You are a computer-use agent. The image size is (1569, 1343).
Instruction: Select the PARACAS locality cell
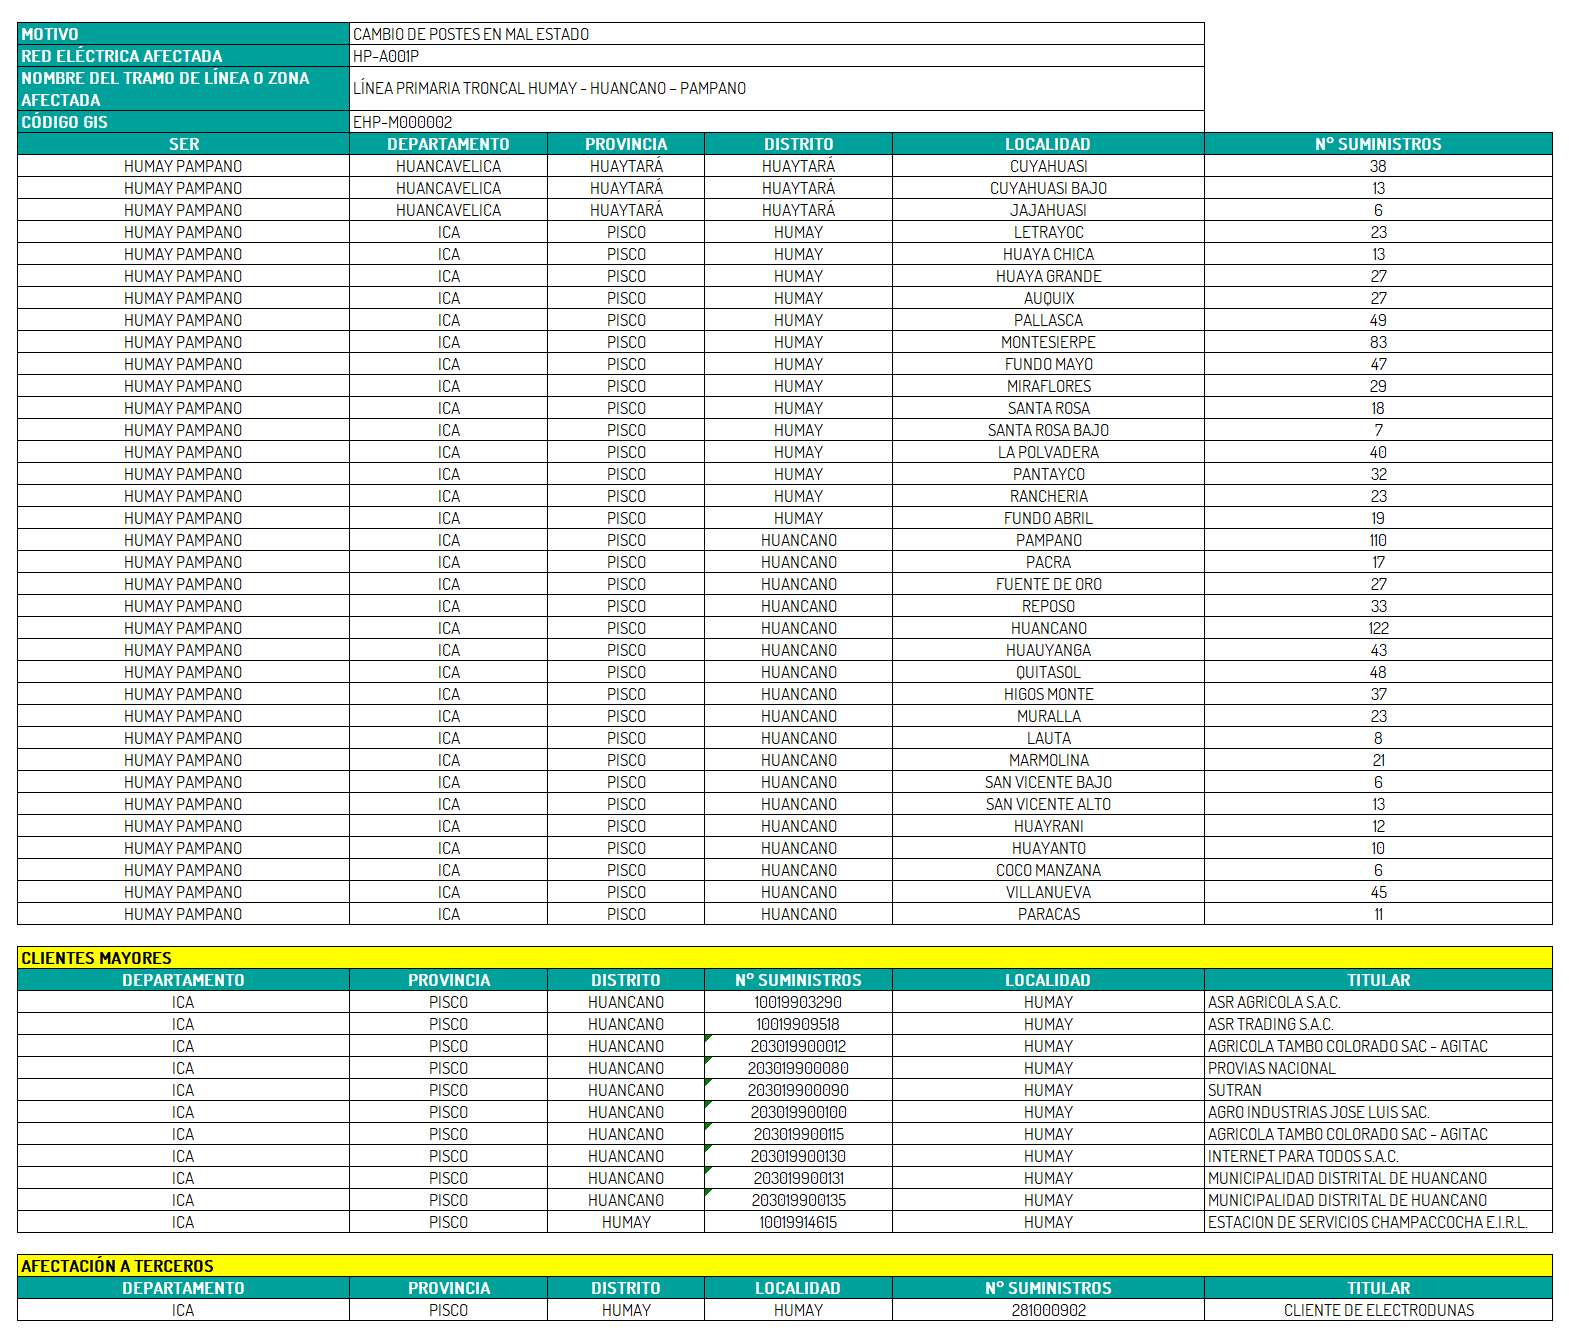[1047, 914]
